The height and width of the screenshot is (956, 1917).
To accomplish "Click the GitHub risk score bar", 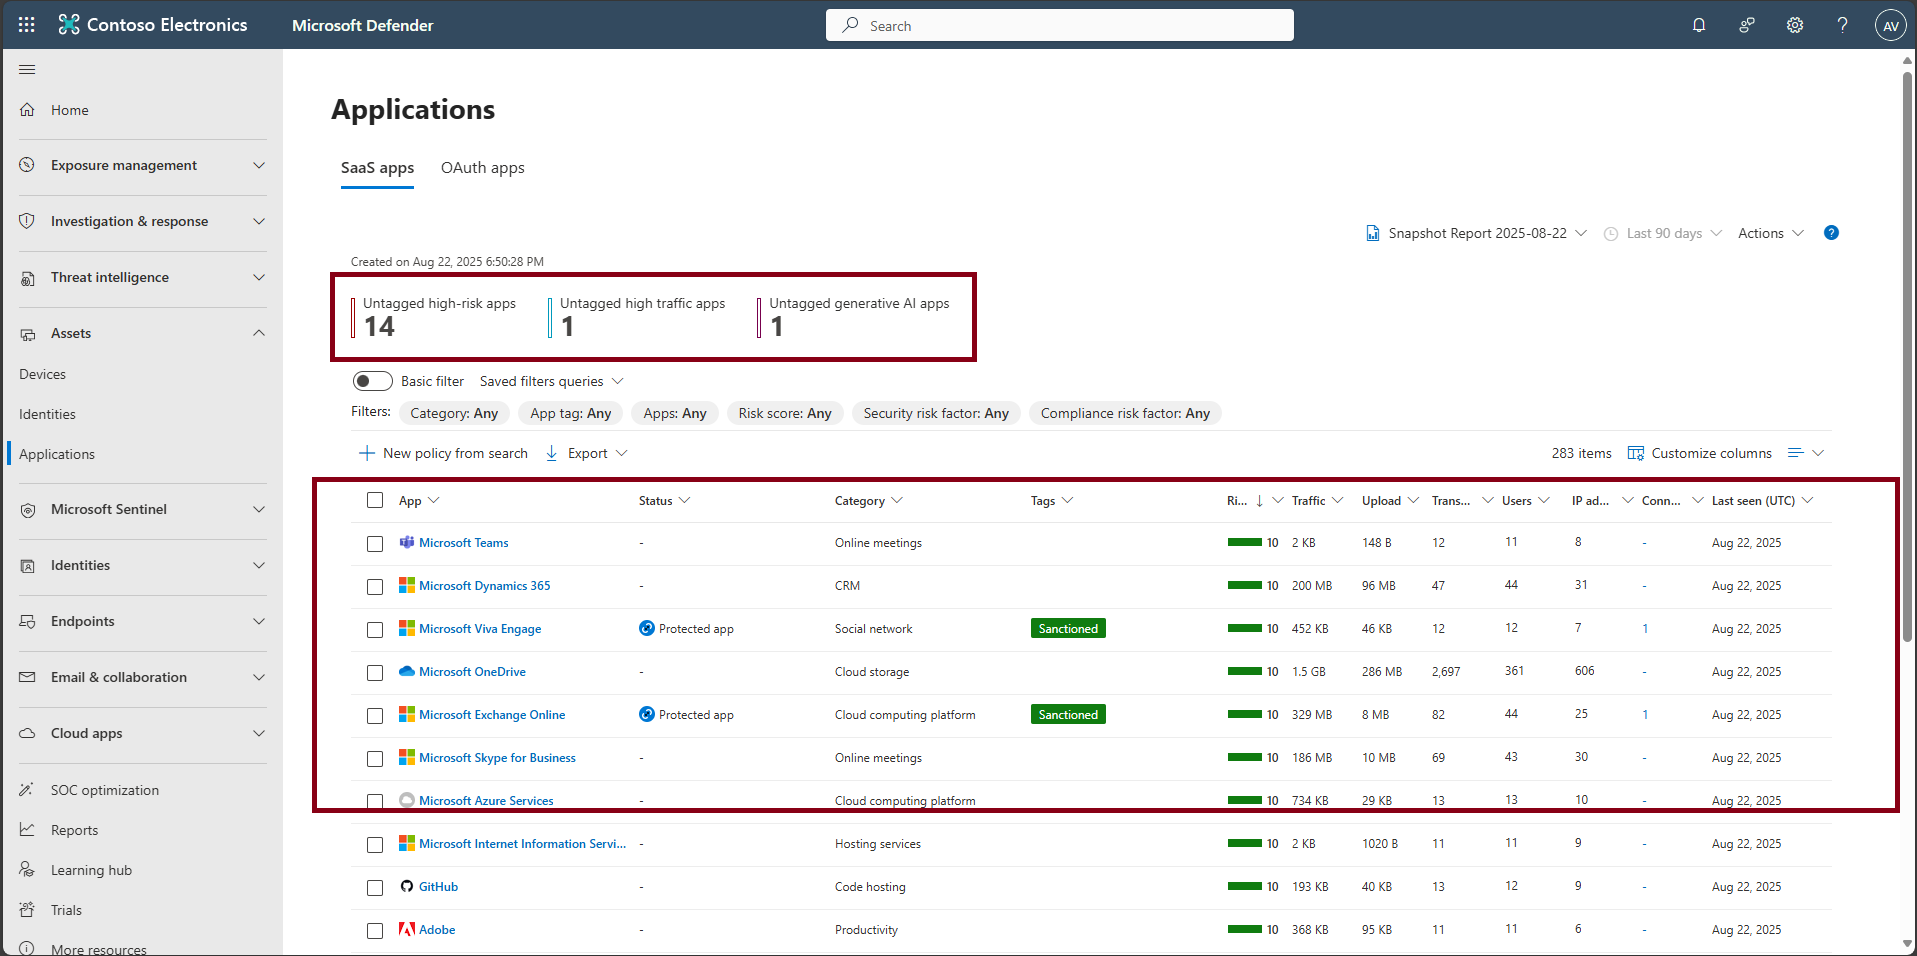I will (1245, 886).
